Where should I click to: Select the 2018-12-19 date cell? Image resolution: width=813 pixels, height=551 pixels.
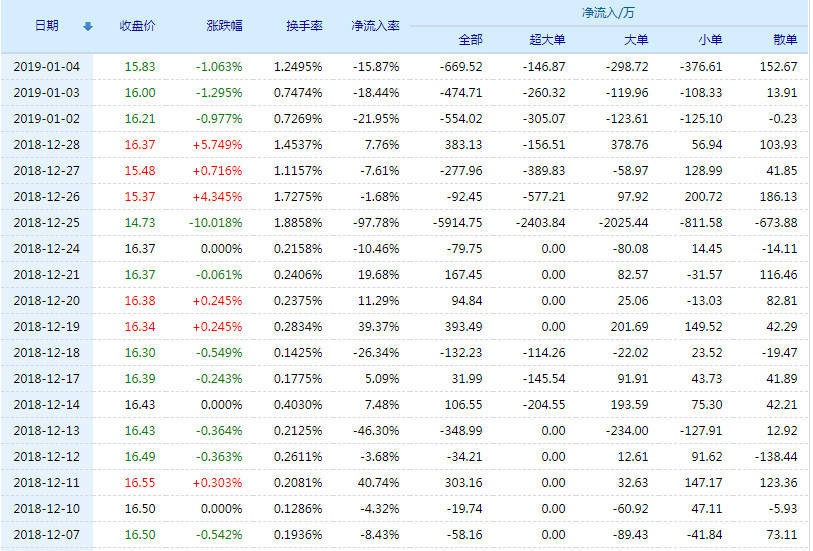46,326
